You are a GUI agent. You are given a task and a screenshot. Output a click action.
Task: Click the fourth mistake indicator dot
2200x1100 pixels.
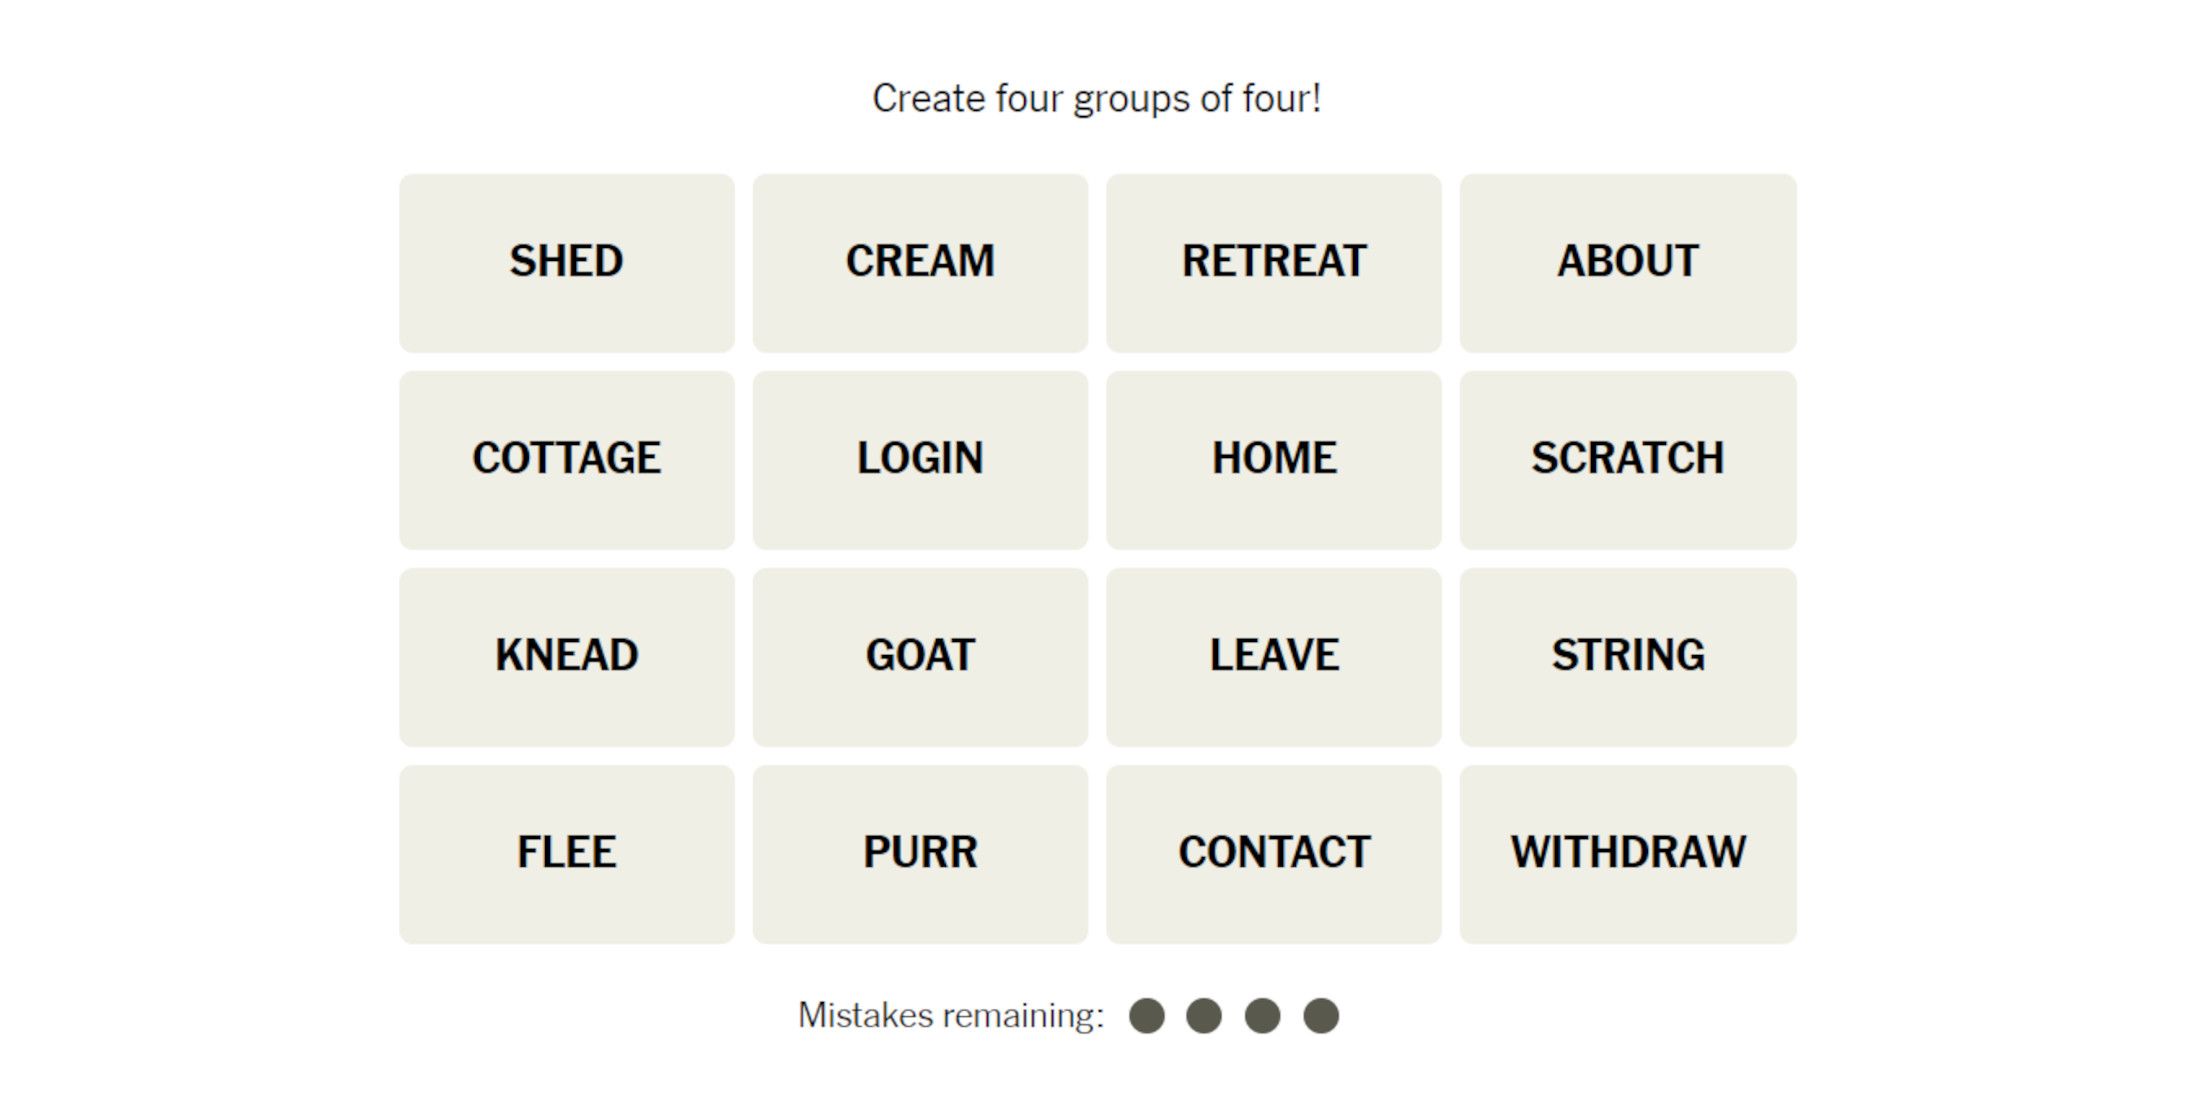[1319, 1014]
